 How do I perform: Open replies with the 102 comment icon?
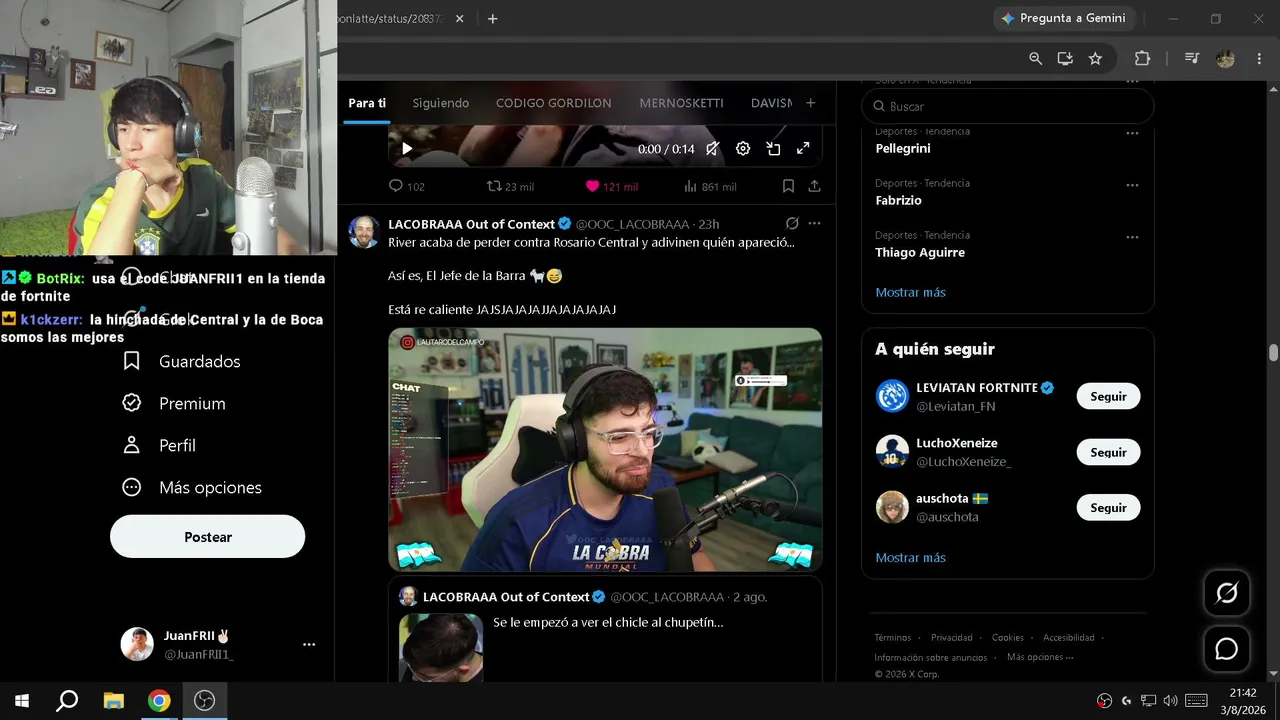pos(406,186)
